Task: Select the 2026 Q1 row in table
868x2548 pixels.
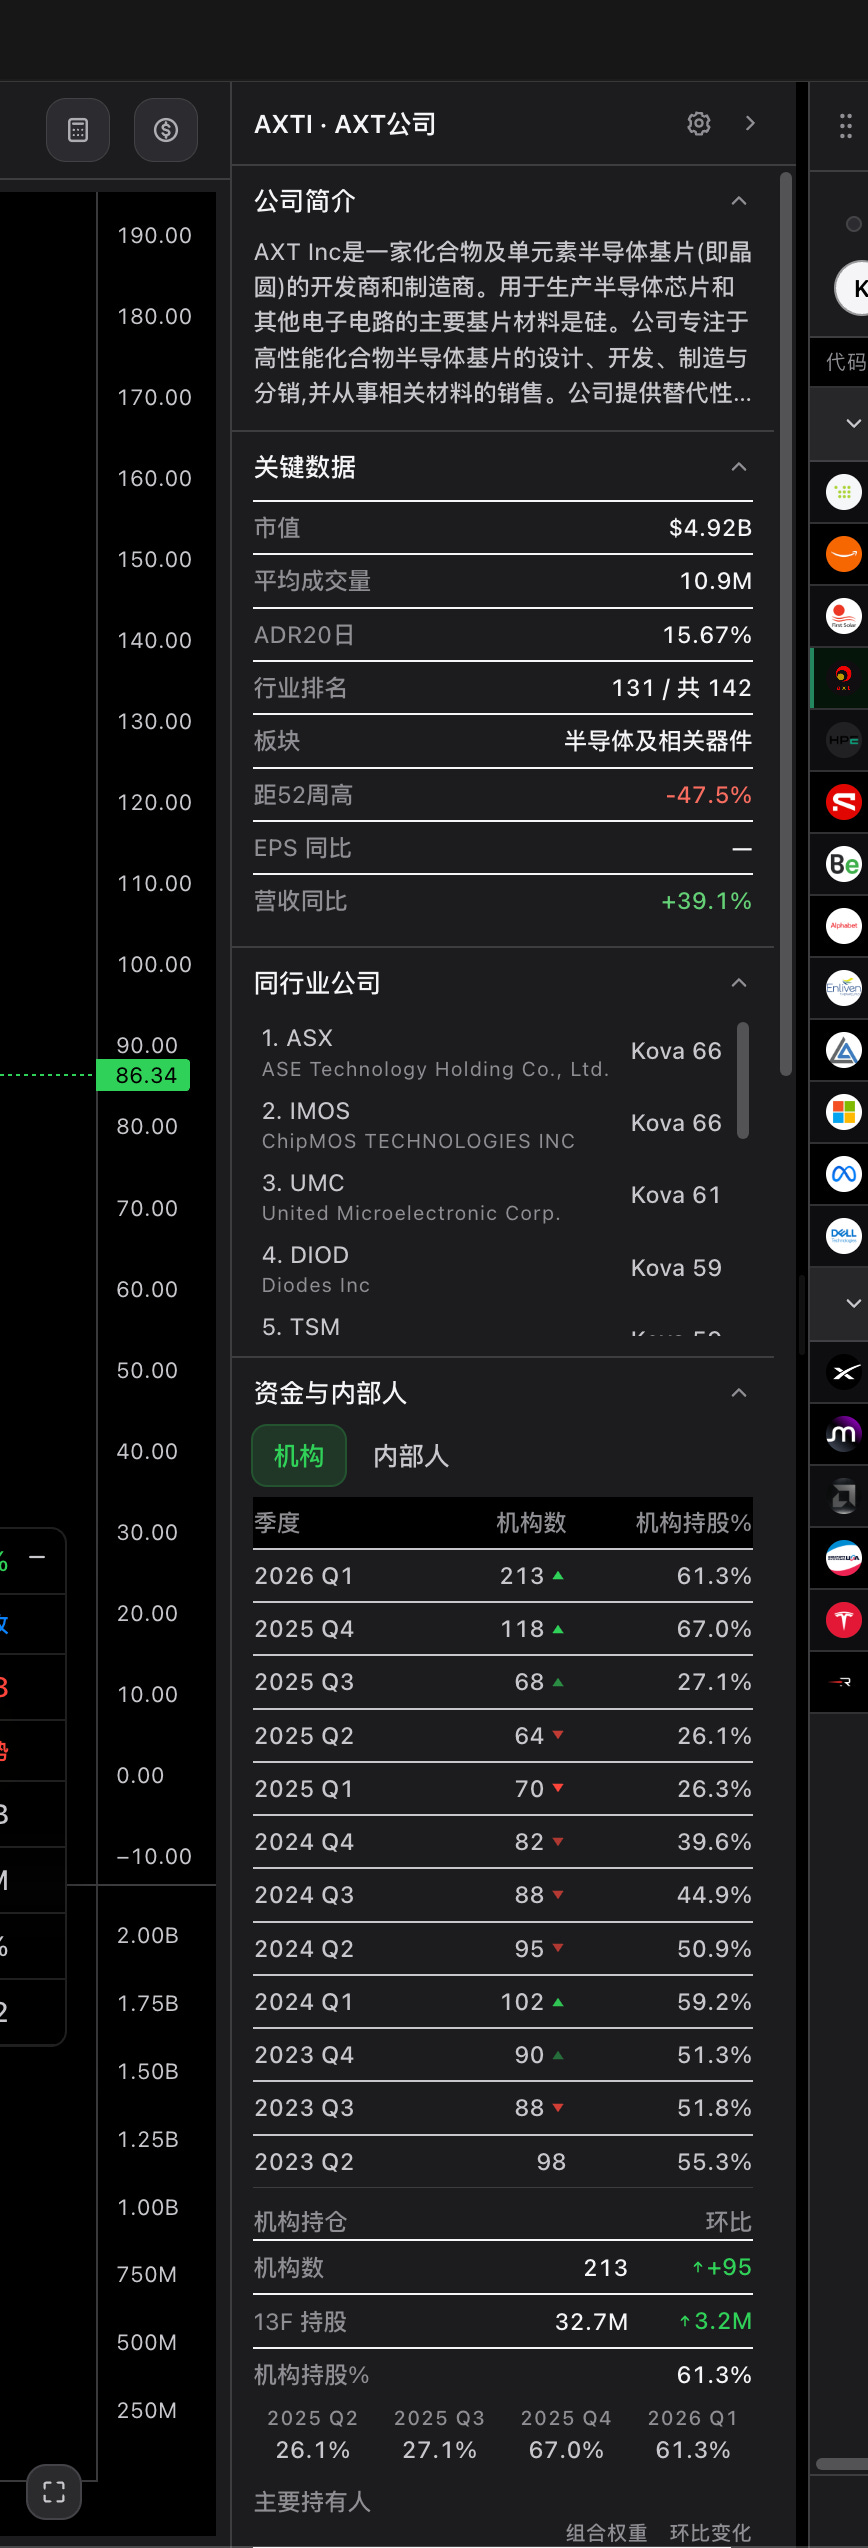Action: point(503,1576)
